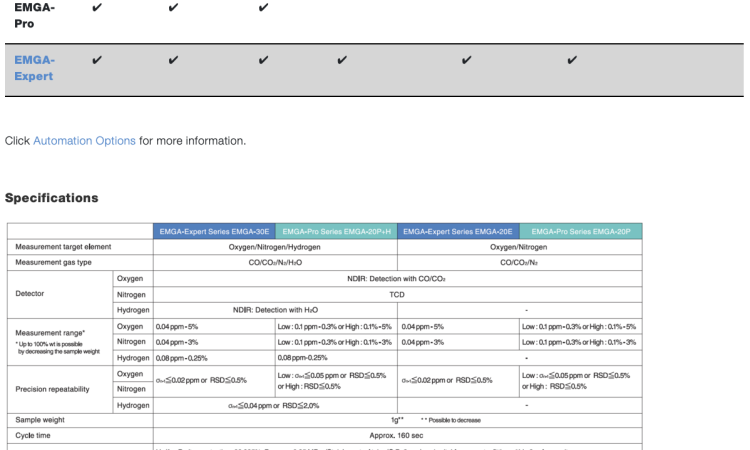750x450 pixels.
Task: Click the Hydrogen label in Precision repeatability
Action: pyautogui.click(x=133, y=405)
